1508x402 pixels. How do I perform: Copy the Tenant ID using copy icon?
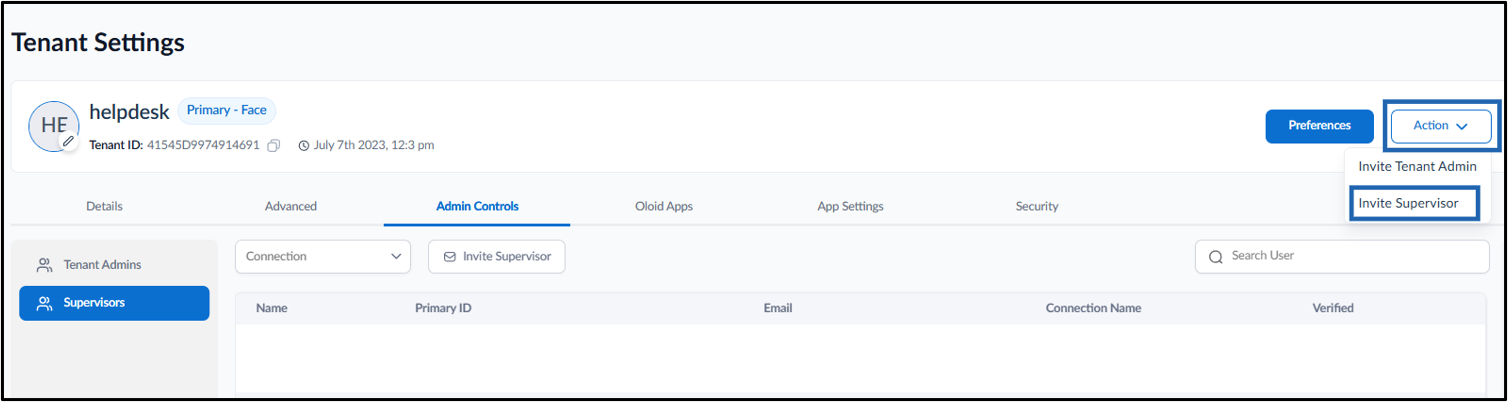pyautogui.click(x=274, y=145)
